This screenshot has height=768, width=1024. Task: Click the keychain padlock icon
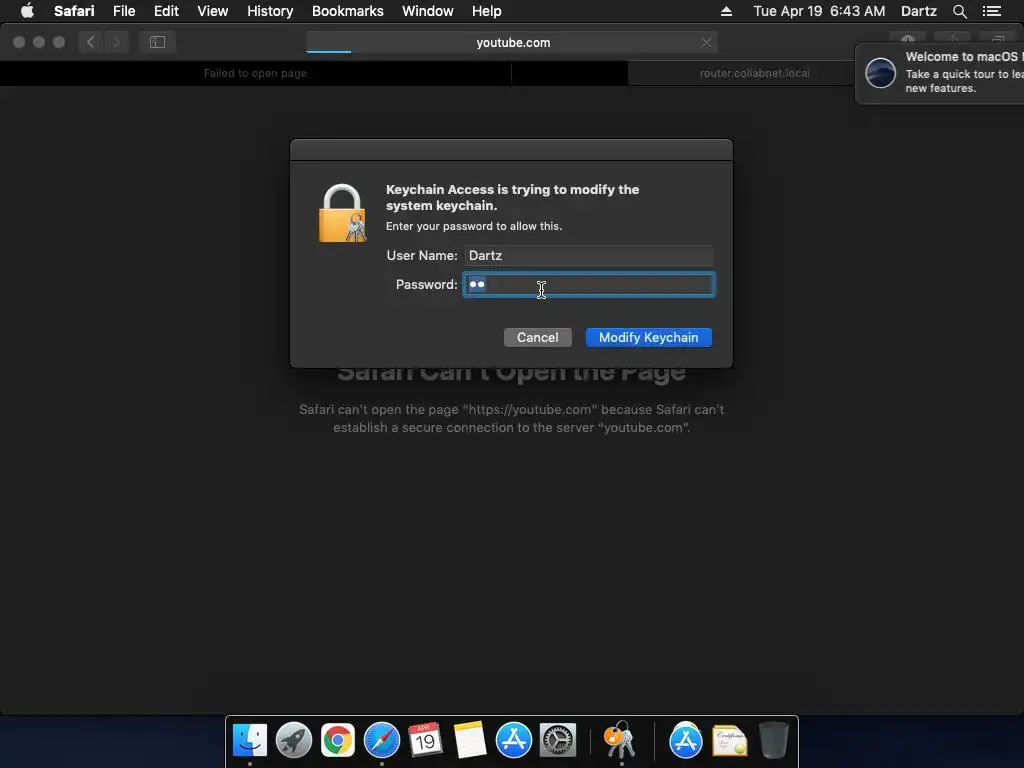342,213
